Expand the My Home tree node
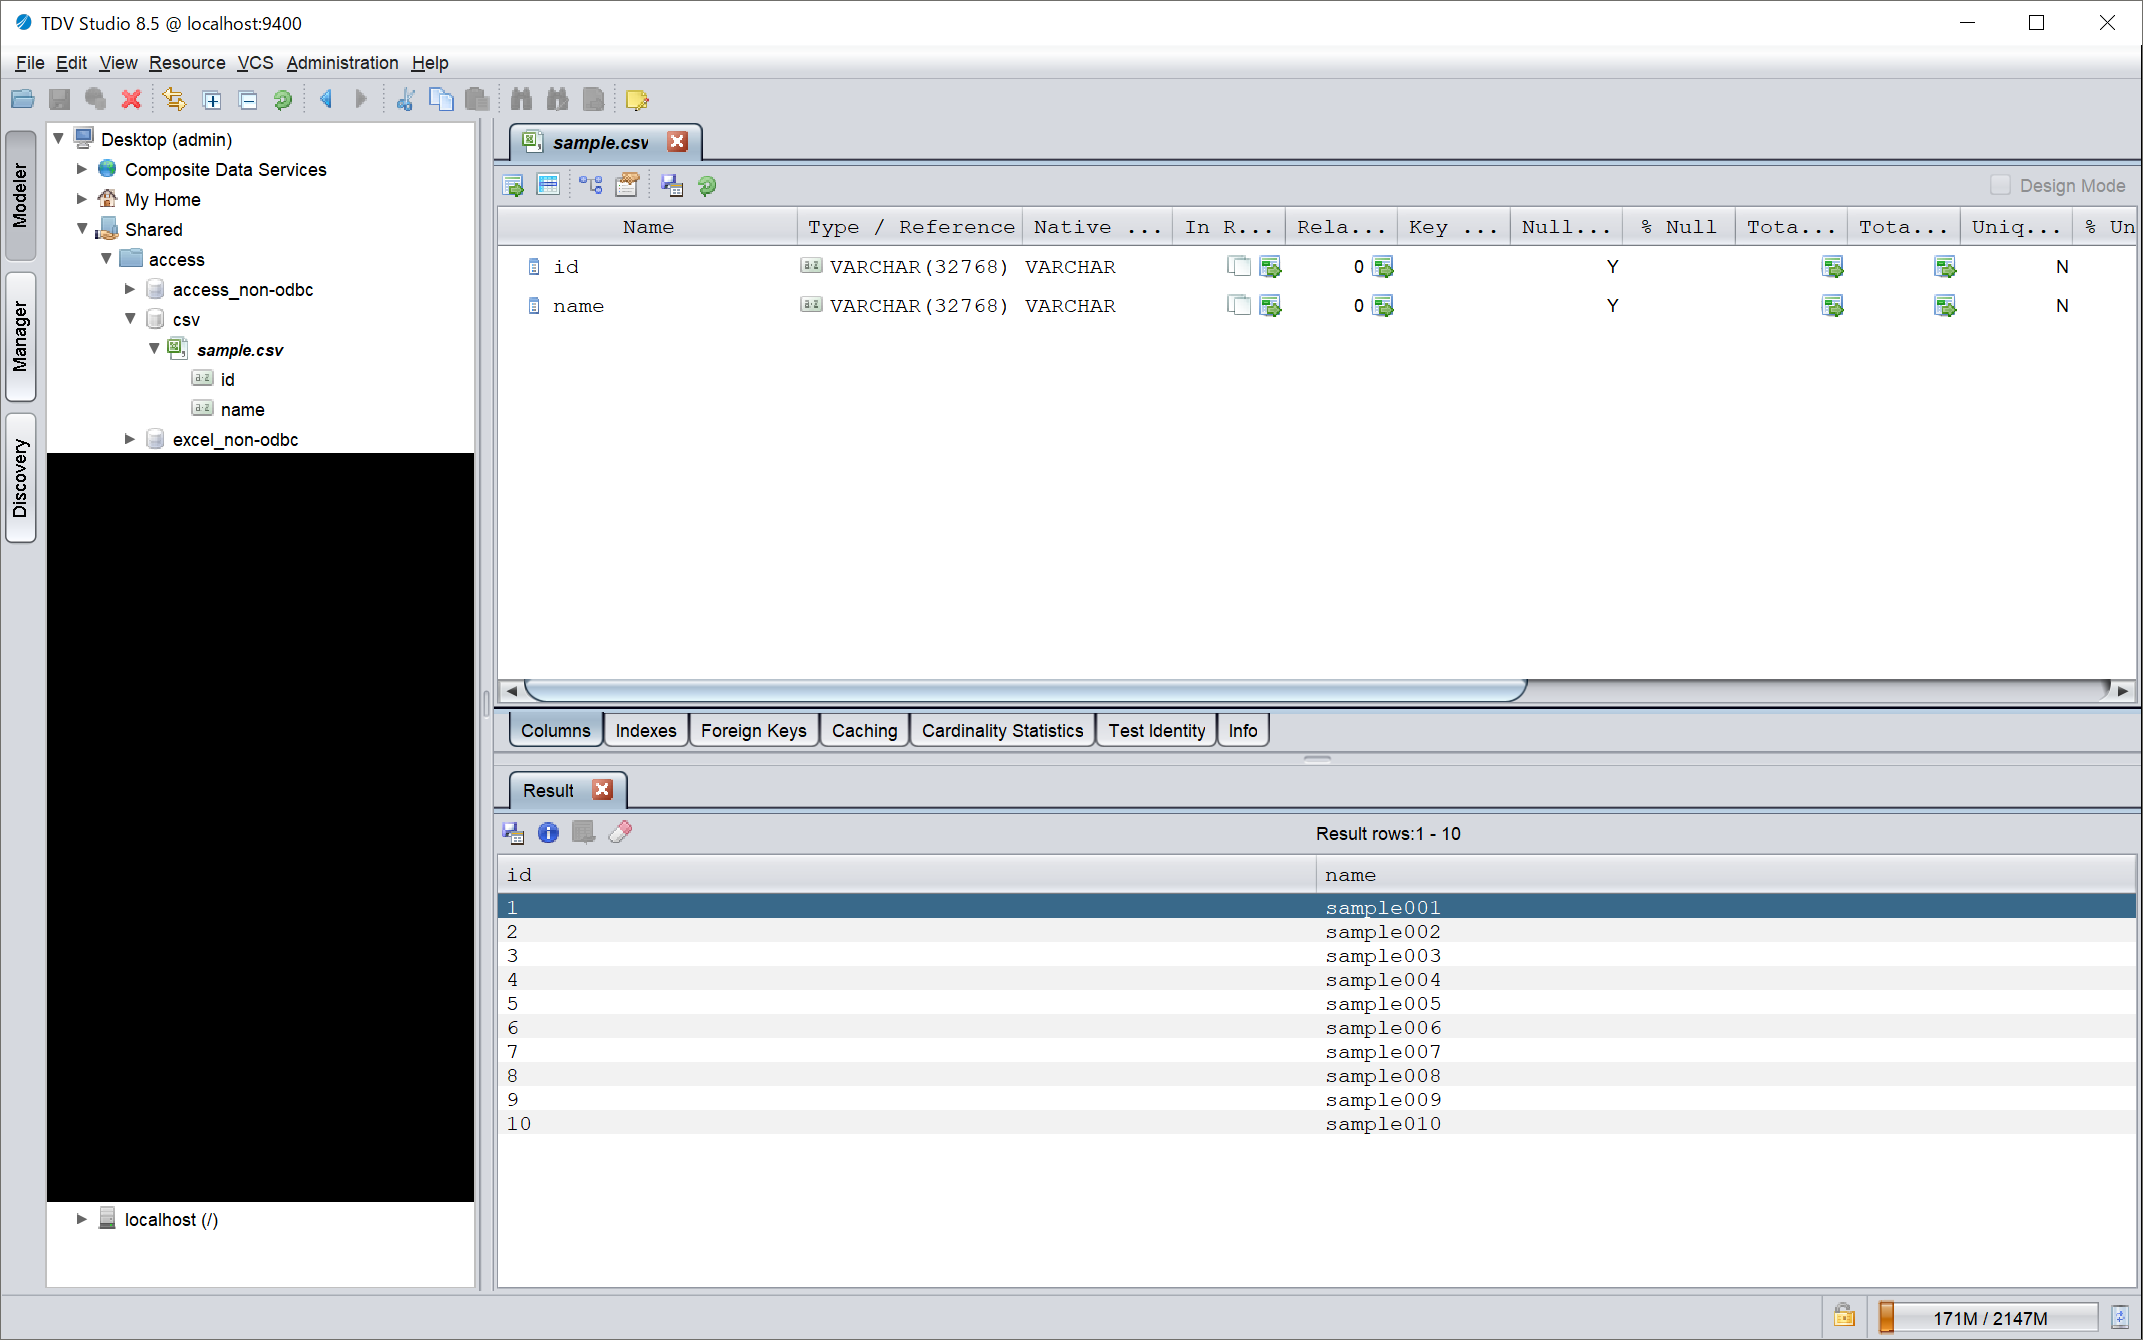This screenshot has width=2143, height=1340. (82, 199)
